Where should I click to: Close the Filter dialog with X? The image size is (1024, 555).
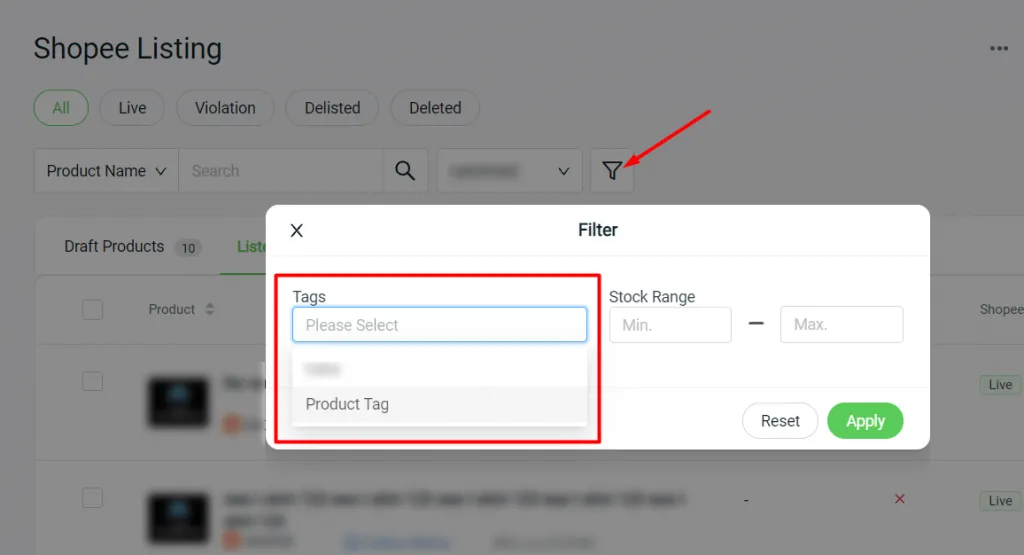tap(297, 231)
